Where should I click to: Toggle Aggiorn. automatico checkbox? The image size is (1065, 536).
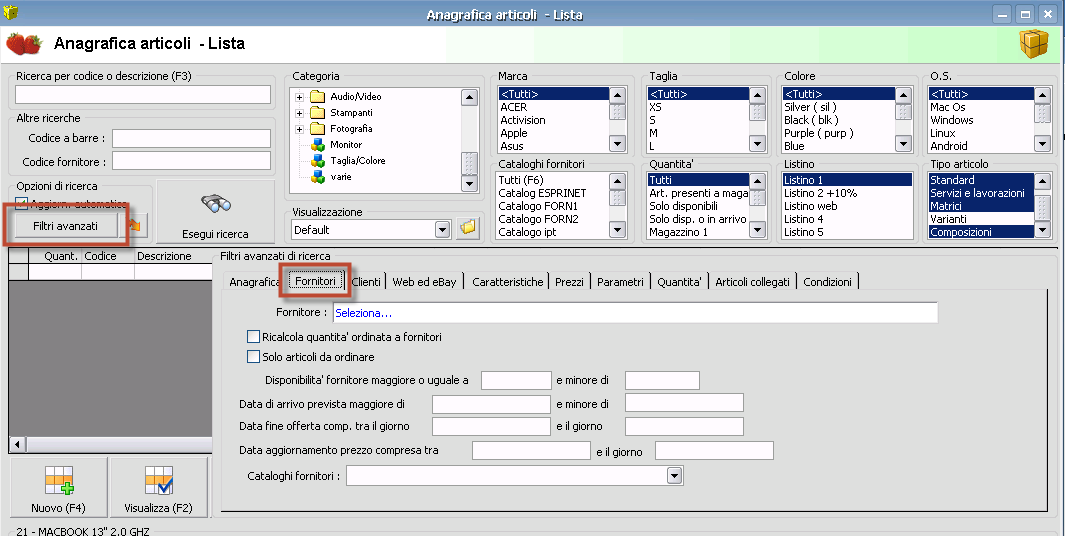(x=21, y=204)
